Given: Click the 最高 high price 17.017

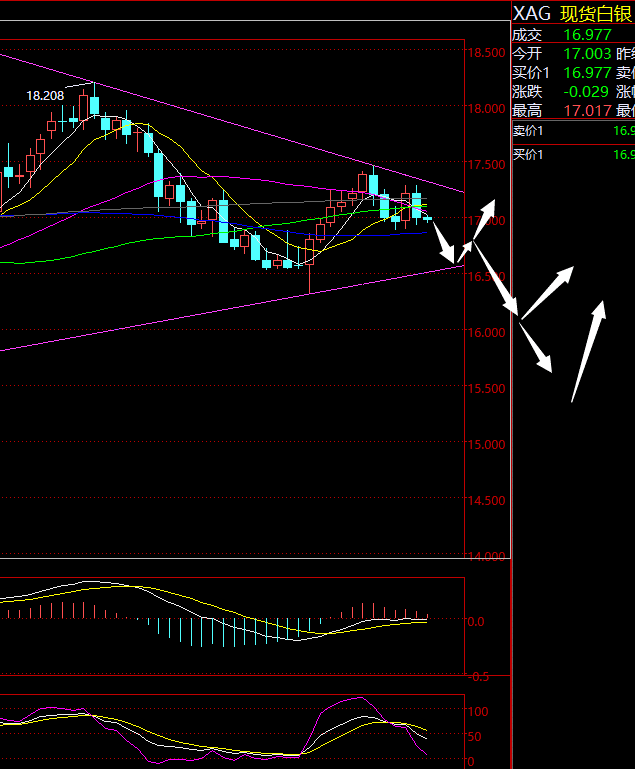Looking at the screenshot, I should (587, 110).
